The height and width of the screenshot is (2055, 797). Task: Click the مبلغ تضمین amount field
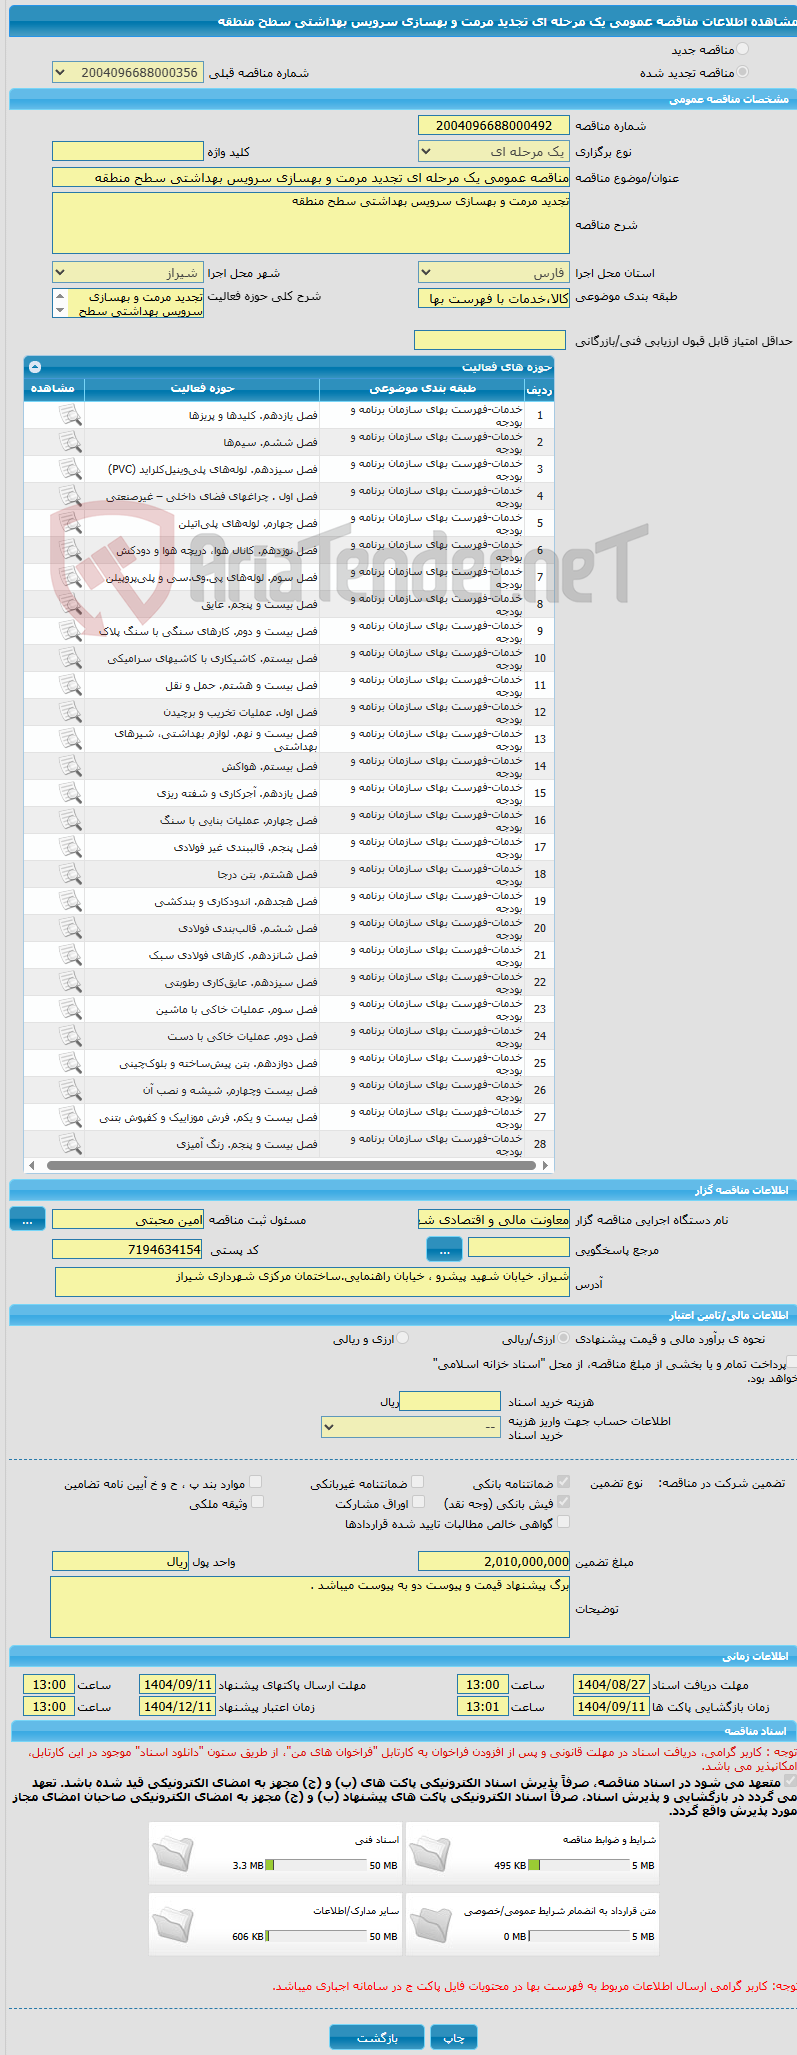[494, 1561]
